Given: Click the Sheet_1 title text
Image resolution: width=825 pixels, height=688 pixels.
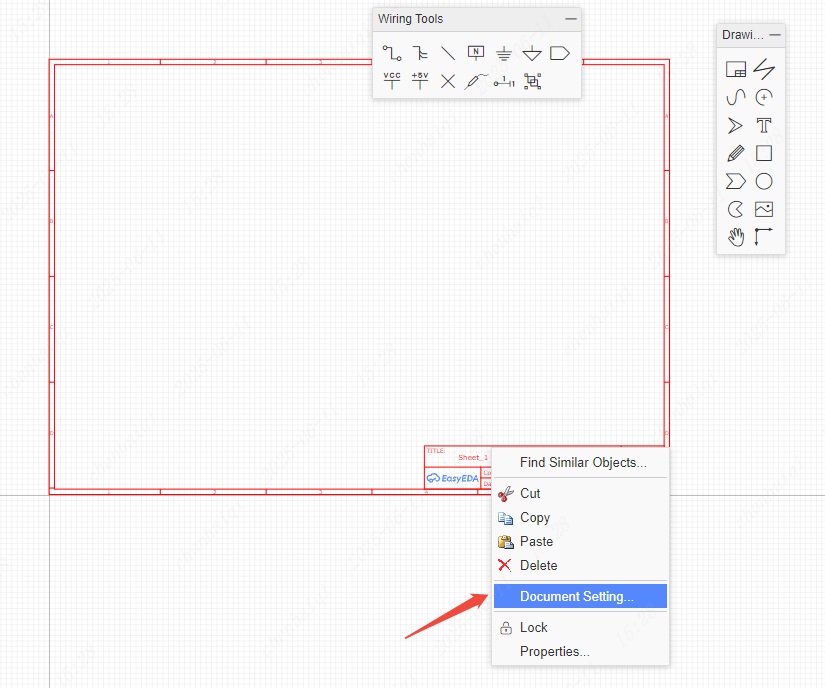Looking at the screenshot, I should pos(473,457).
